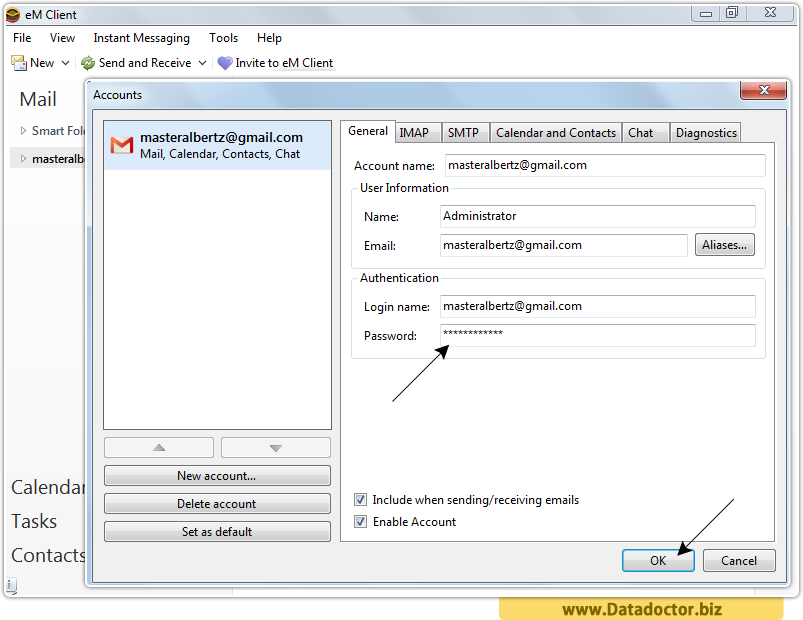Click the Set as default button
This screenshot has height=620, width=803.
point(217,531)
